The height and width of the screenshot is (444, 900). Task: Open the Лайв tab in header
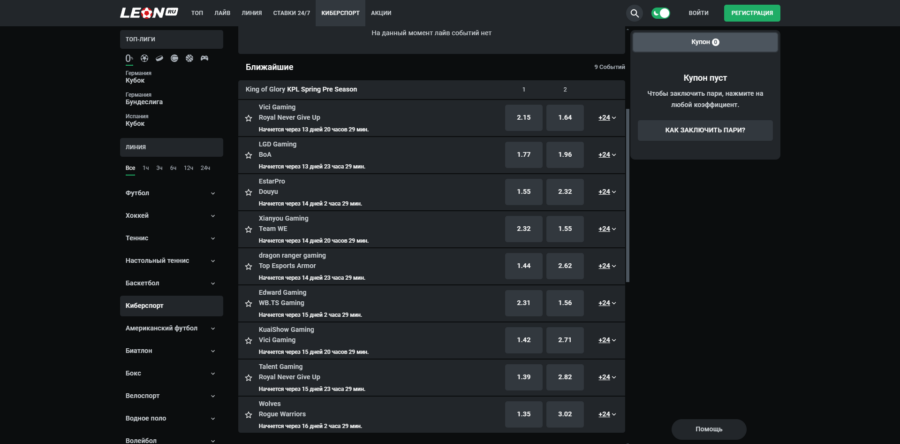222,13
